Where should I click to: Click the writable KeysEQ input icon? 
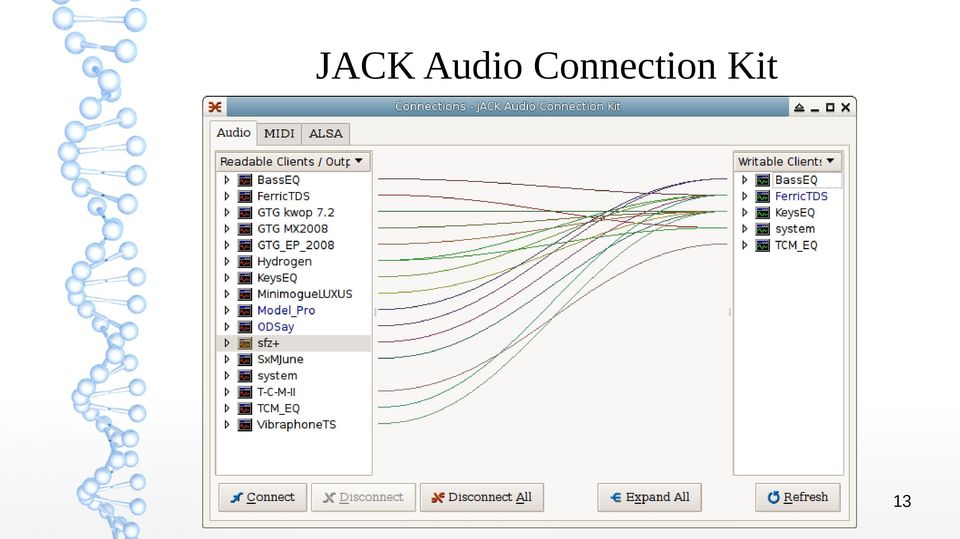(x=763, y=213)
